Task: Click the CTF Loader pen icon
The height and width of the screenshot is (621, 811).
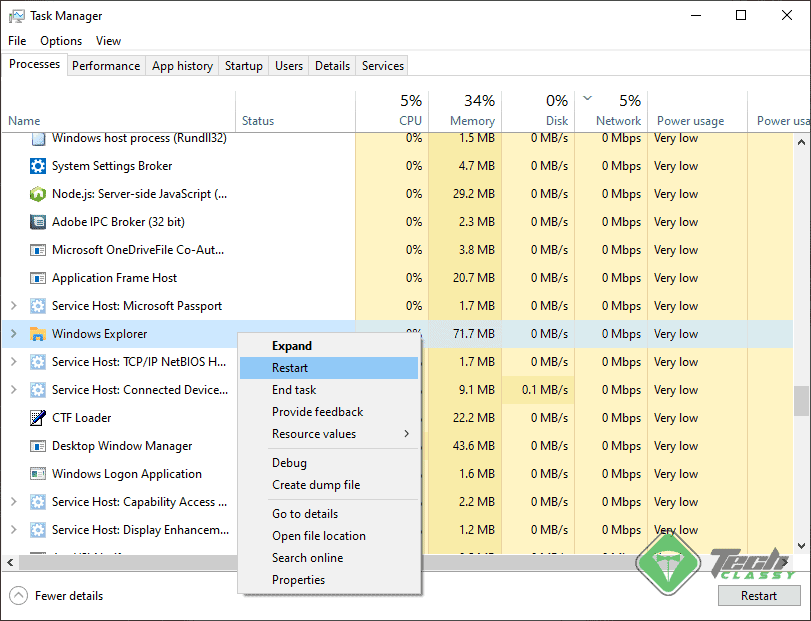Action: tap(38, 418)
